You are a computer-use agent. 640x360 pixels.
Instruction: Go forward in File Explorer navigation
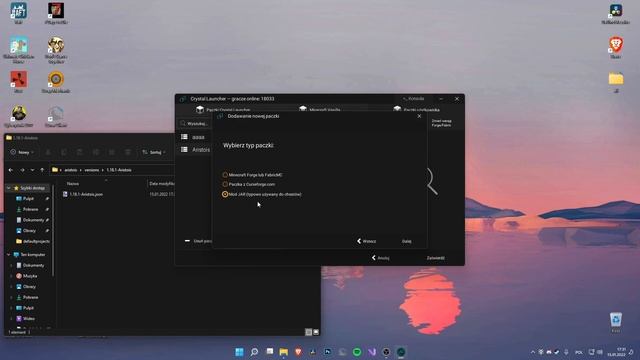click(x=22, y=170)
